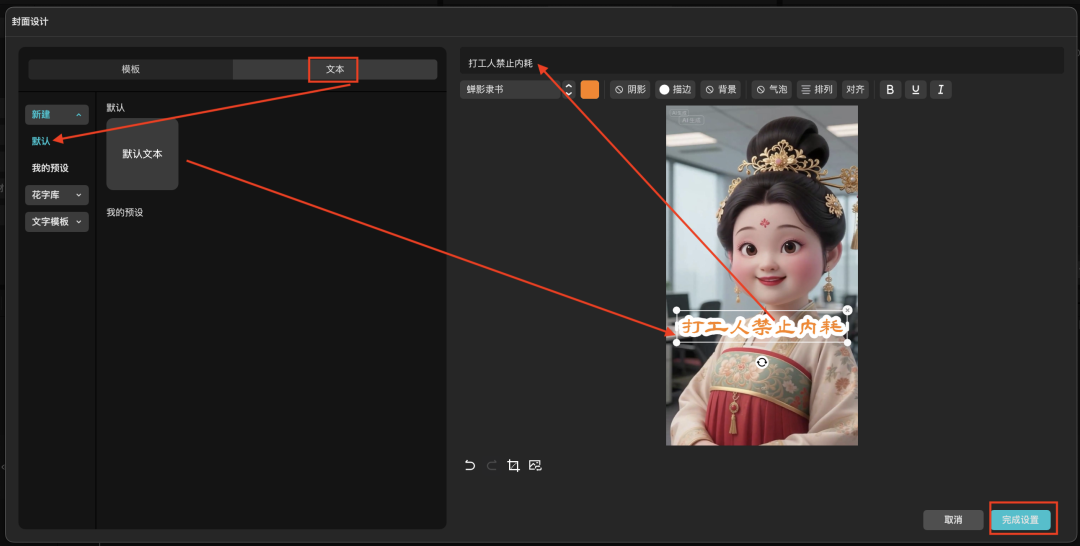The width and height of the screenshot is (1080, 546).
Task: Expand the 文字模板 section
Action: 56,222
